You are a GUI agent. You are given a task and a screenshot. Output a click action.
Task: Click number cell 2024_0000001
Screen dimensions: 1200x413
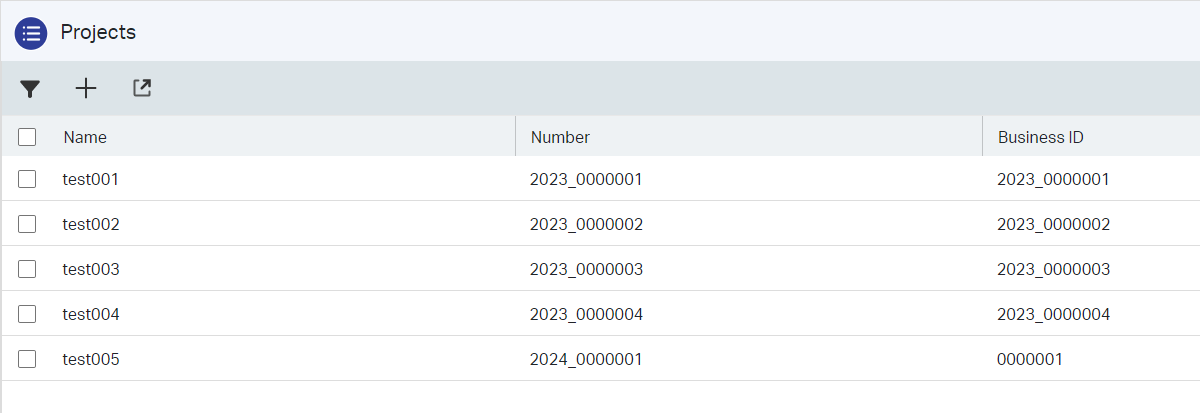586,360
